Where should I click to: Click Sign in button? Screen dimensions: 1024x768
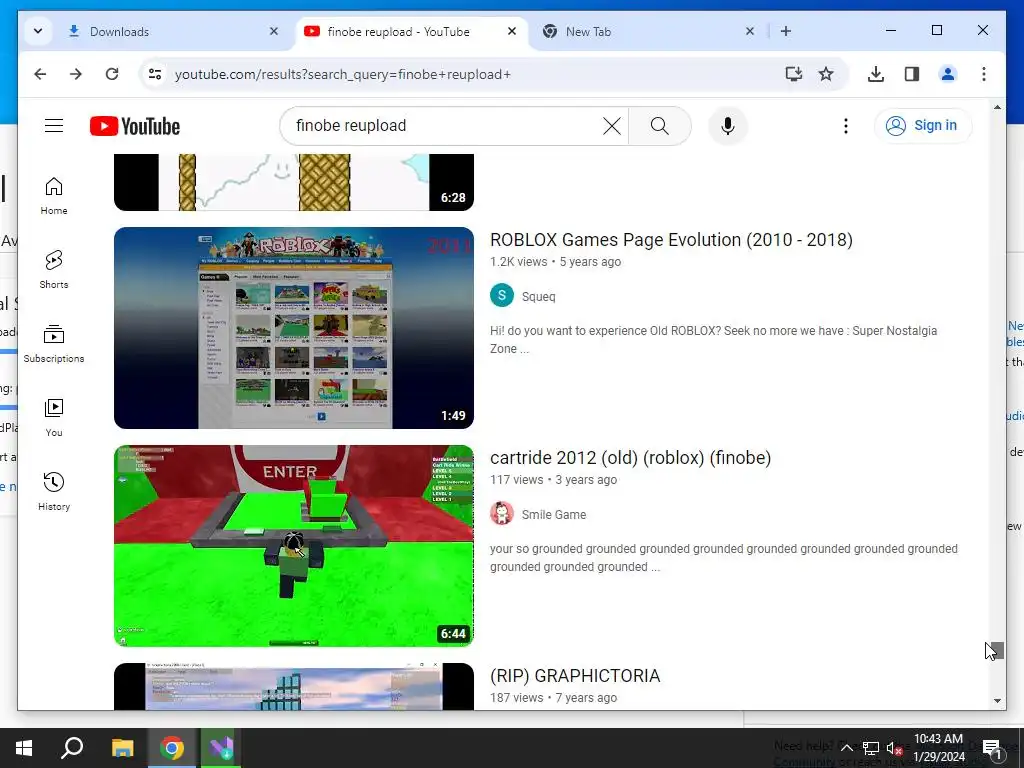click(x=923, y=125)
